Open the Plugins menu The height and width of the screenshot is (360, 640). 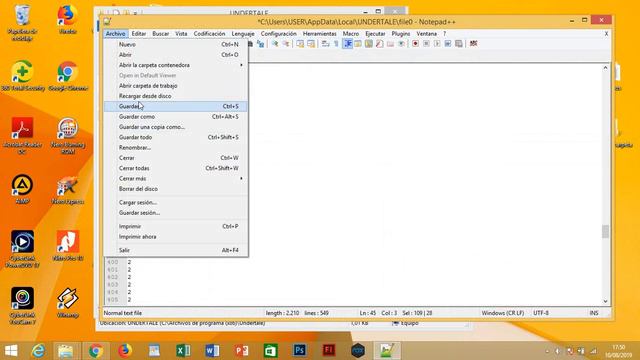[x=401, y=33]
